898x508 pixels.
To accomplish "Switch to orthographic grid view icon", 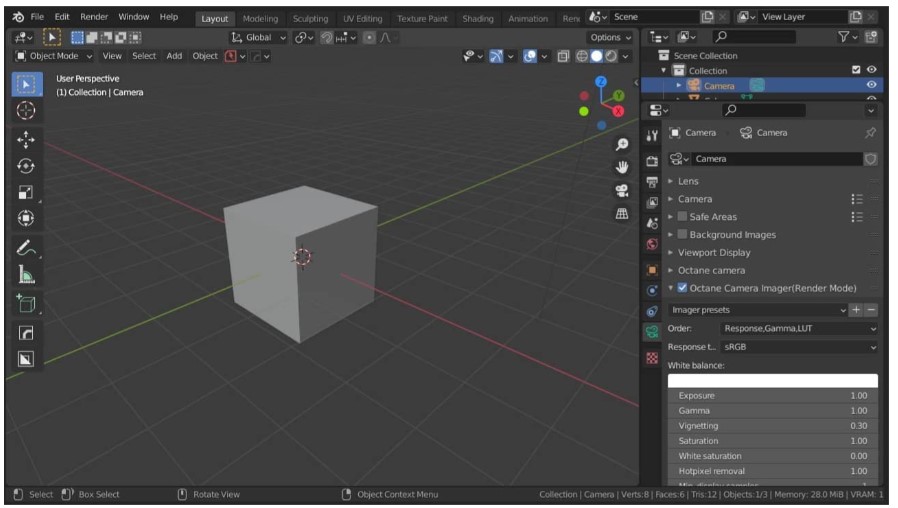I will coord(622,214).
